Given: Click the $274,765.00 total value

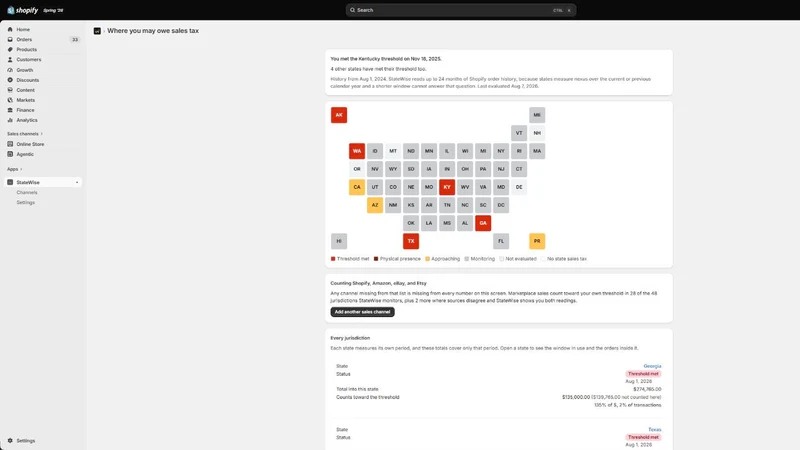Looking at the screenshot, I should click(647, 389).
